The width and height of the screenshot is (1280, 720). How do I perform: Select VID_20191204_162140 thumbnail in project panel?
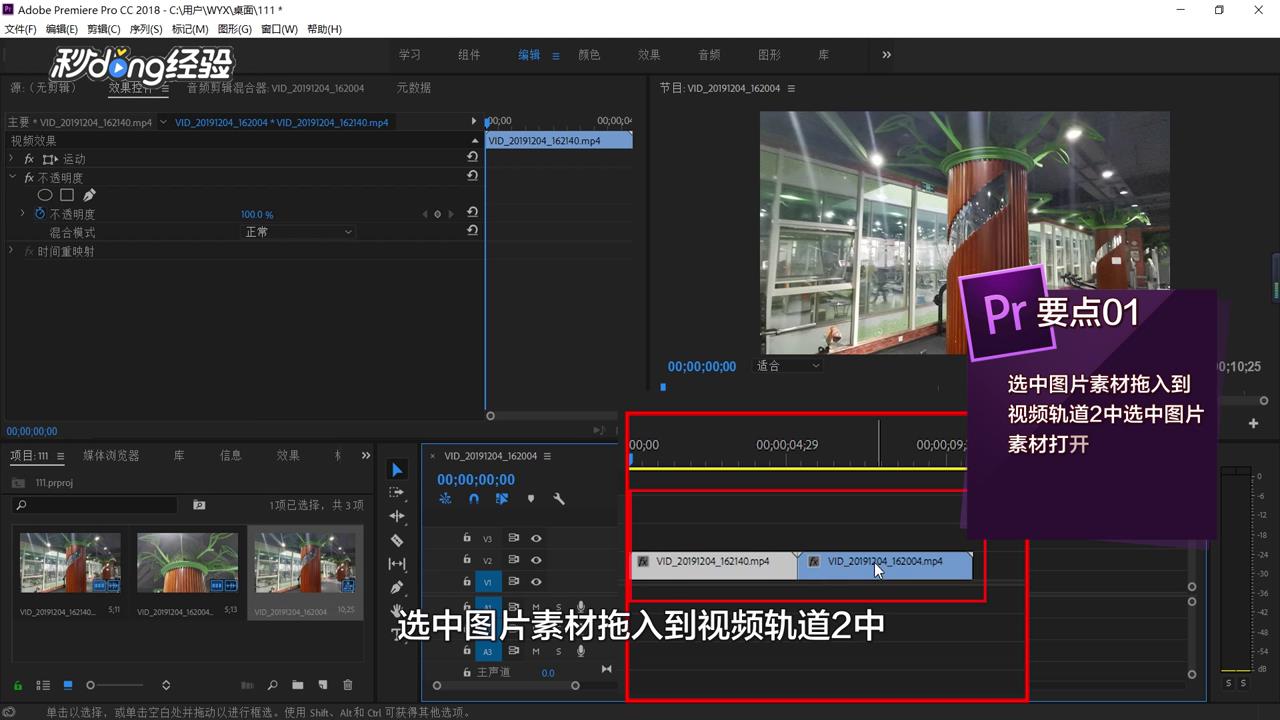pos(70,562)
